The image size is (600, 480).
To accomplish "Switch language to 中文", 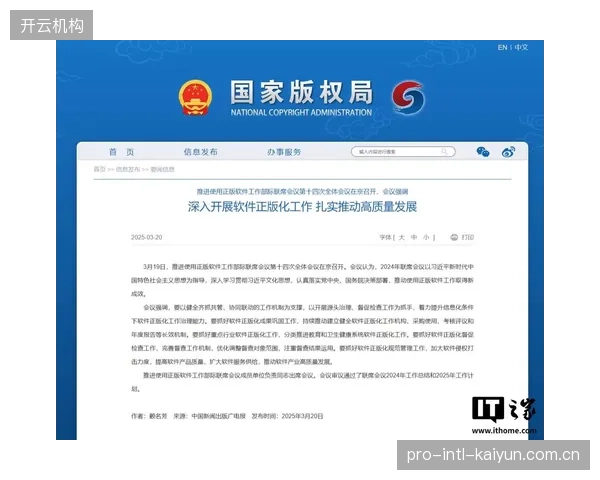I will click(x=521, y=47).
